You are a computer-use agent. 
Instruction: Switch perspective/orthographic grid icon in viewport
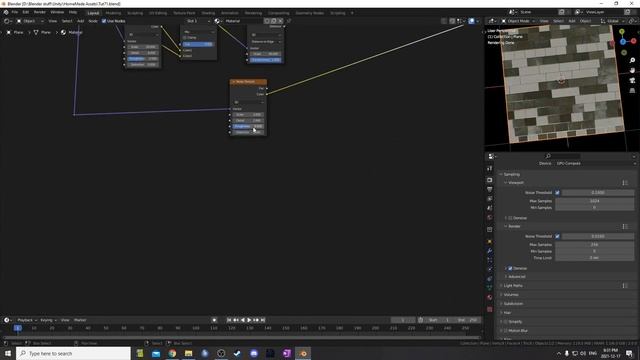pyautogui.click(x=632, y=90)
